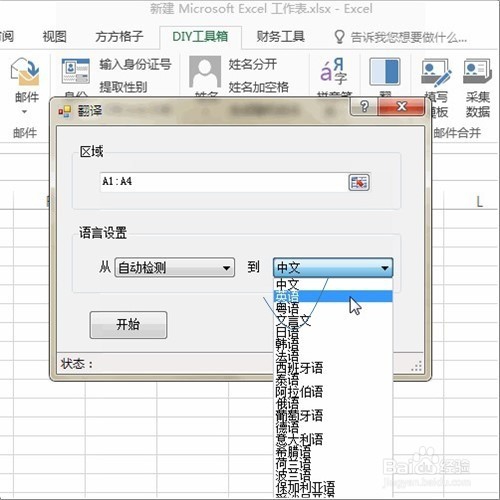The image size is (500, 500).
Task: Select 西班牙语 in the language list
Action: point(333,368)
